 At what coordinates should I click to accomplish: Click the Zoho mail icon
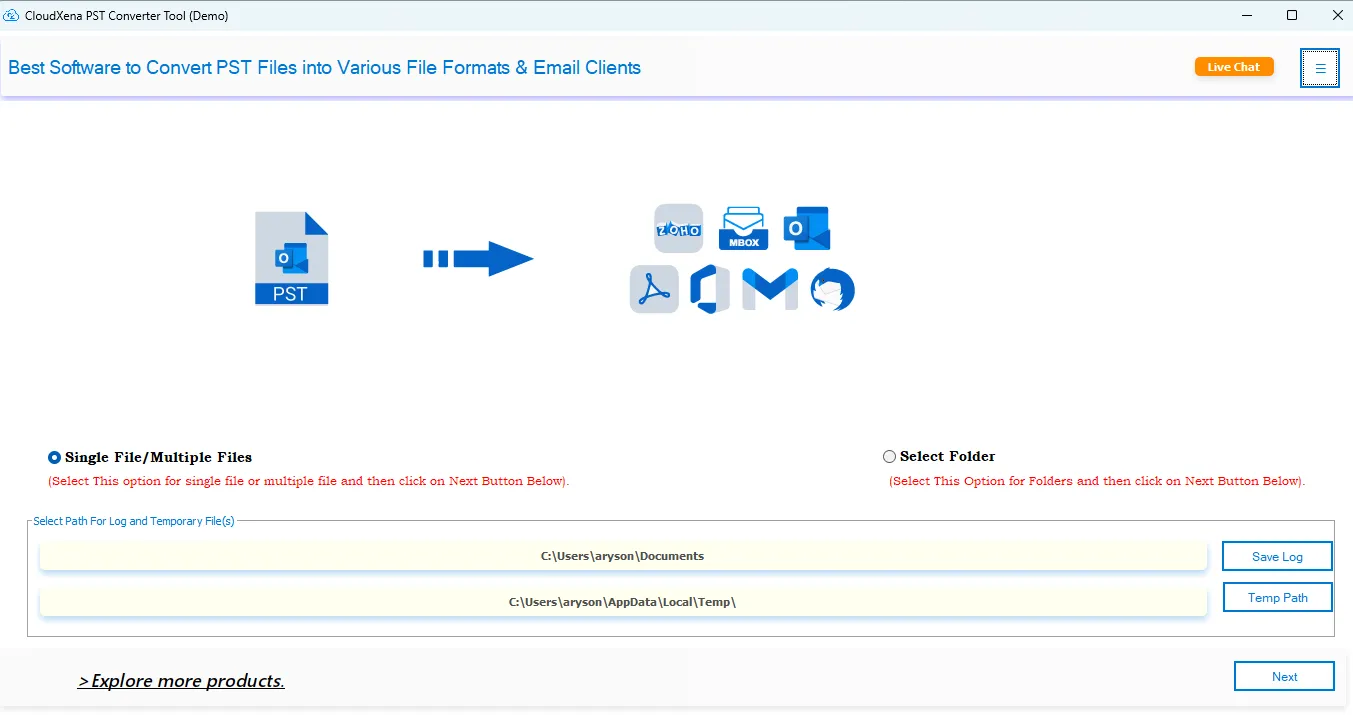[678, 229]
